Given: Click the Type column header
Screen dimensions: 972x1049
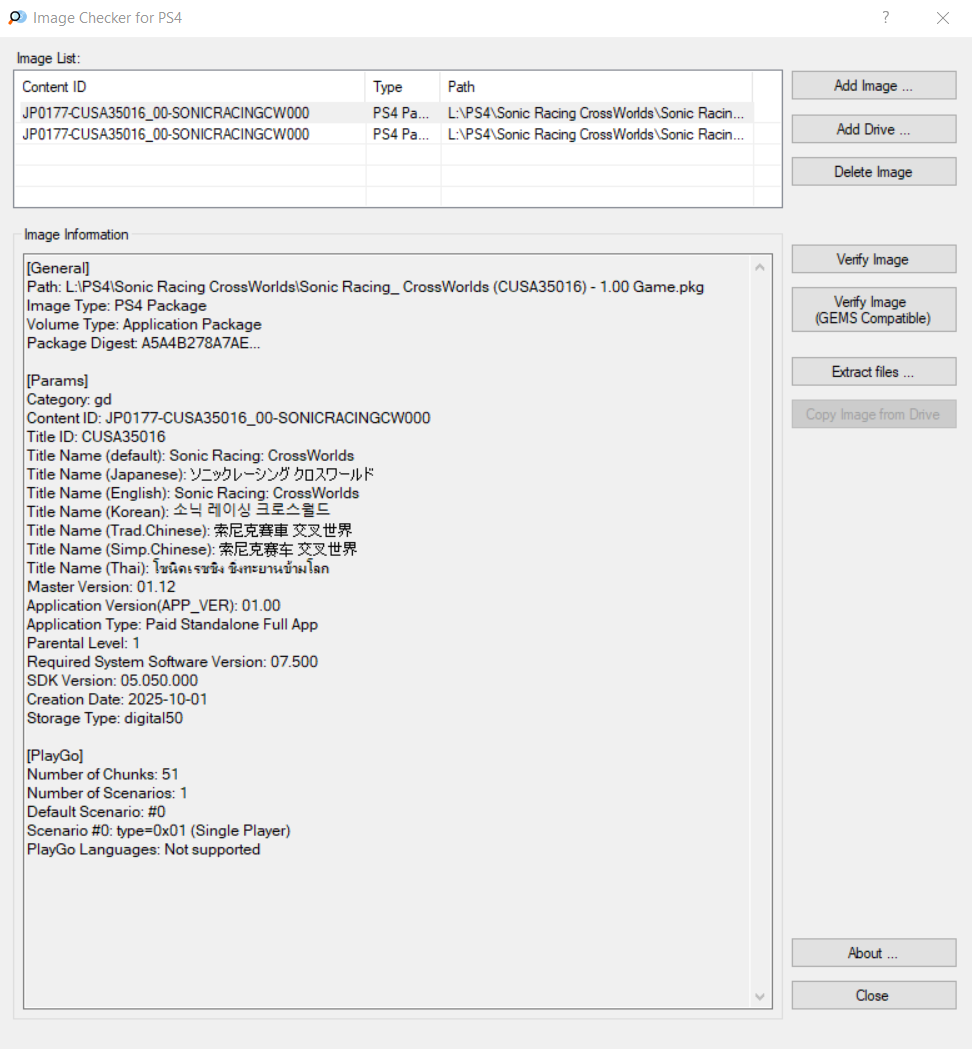Looking at the screenshot, I should [x=403, y=87].
